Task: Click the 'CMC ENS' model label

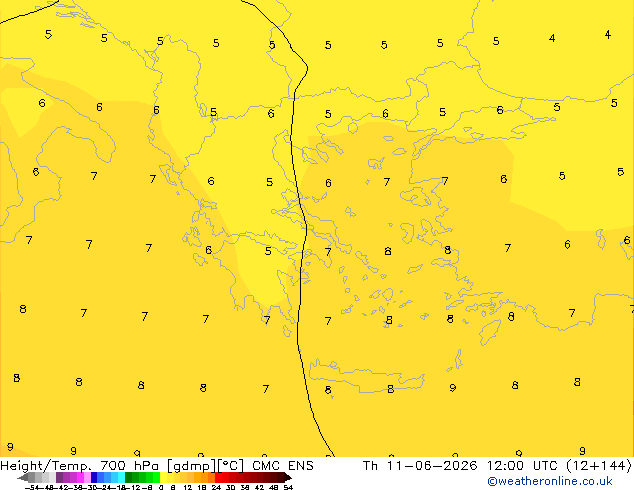Action: click(283, 466)
